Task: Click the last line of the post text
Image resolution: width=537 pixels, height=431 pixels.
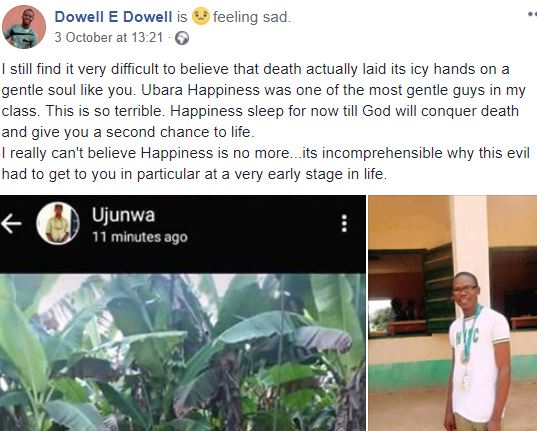Action: 194,174
